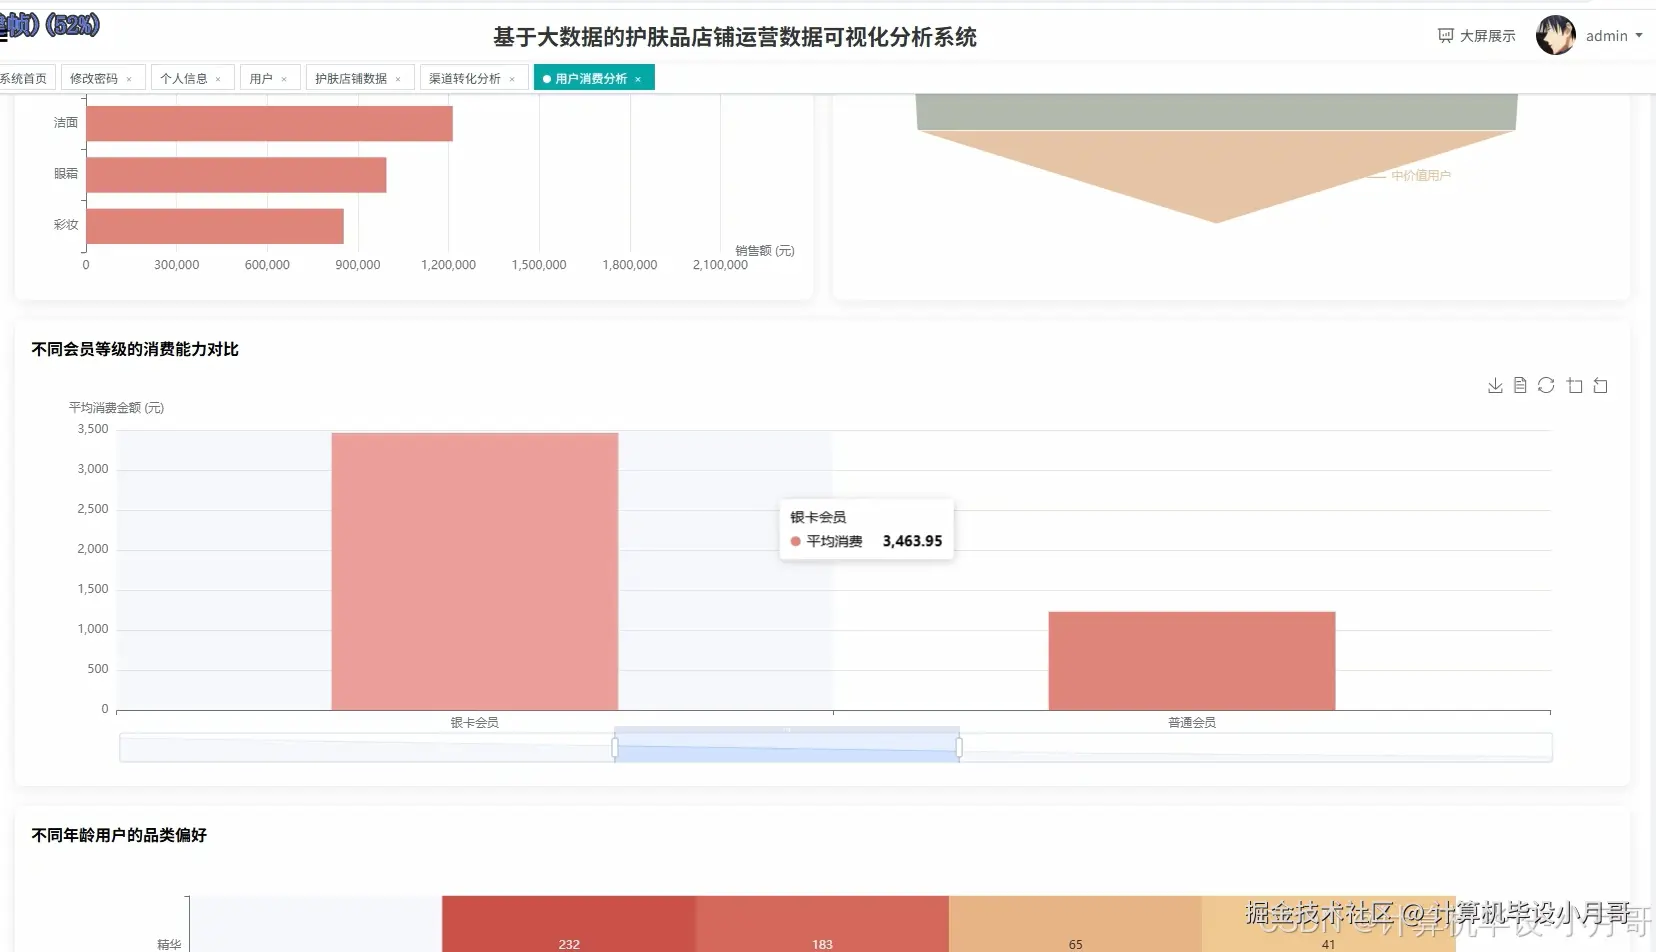Refresh the member consumption chart via refresh icon
Screen dimensions: 1656x952
coord(1547,385)
